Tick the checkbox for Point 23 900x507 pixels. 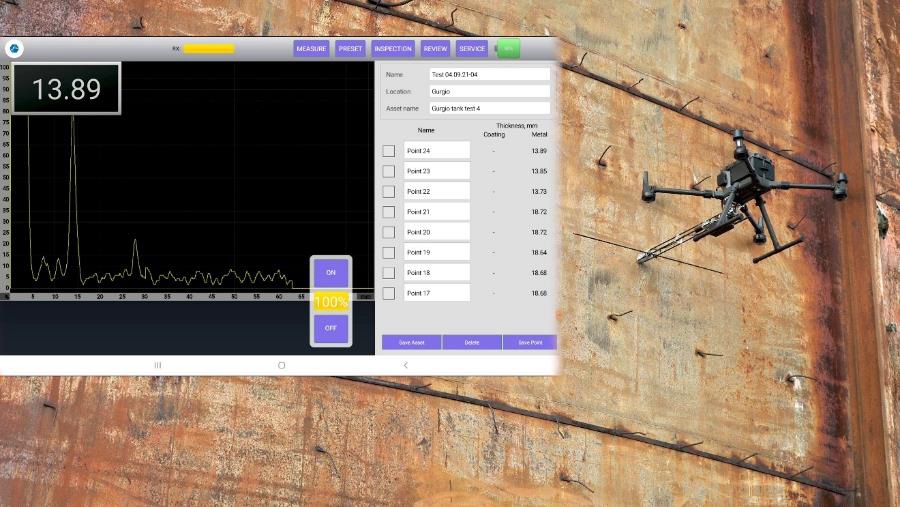(x=389, y=171)
